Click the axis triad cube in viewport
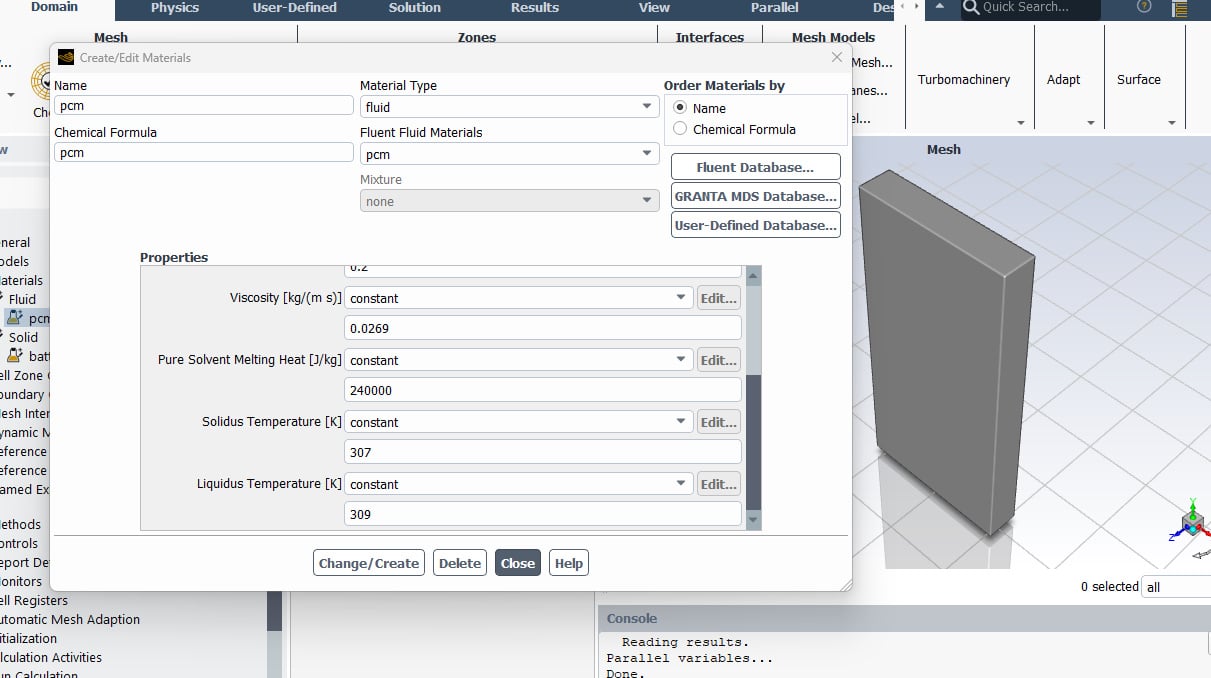 [x=1193, y=522]
